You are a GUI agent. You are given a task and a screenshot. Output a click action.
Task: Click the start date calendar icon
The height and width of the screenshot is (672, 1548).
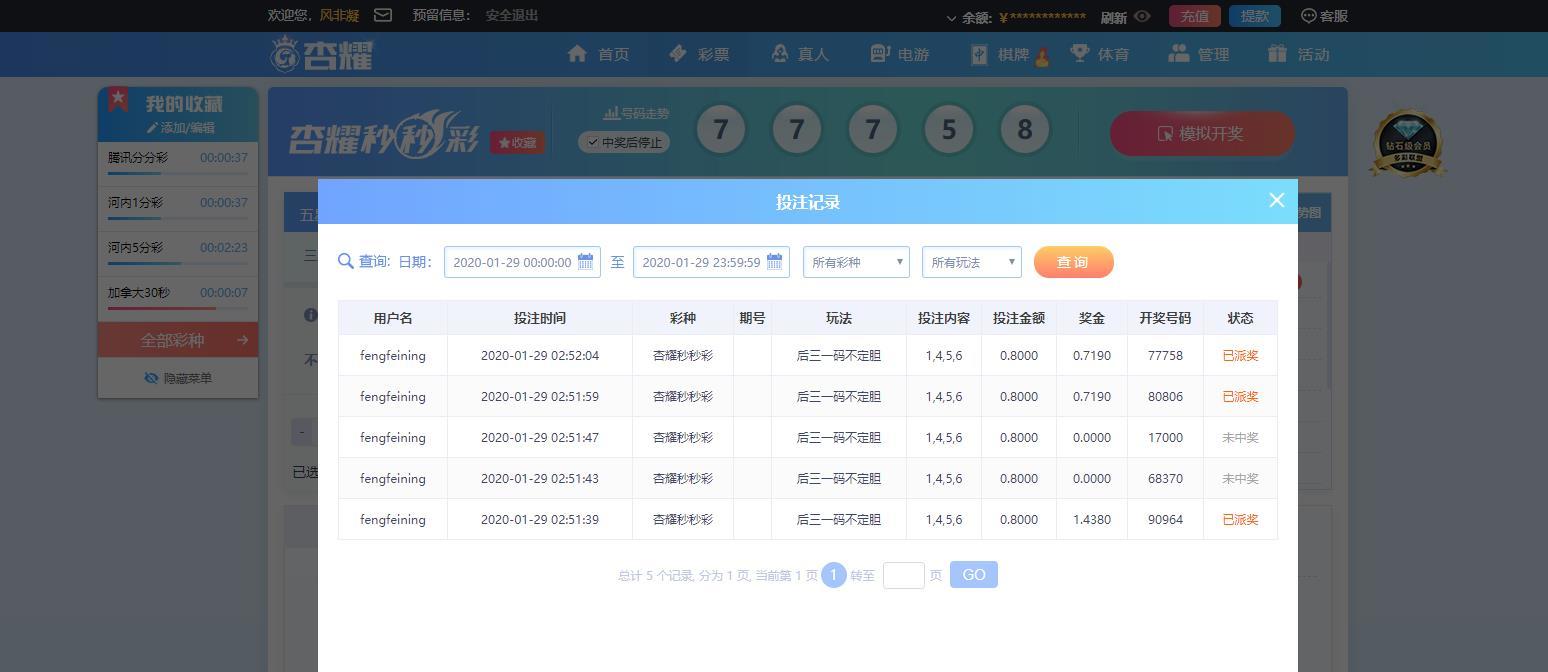coord(586,262)
